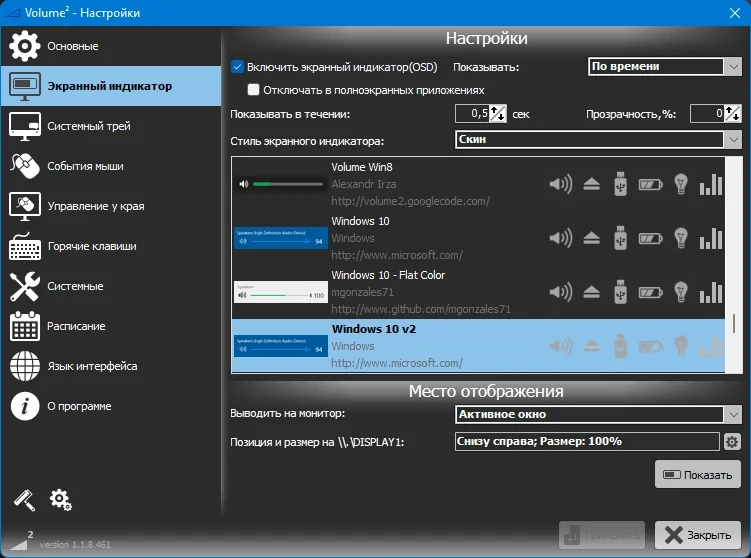
Task: Select the Windows 10 - Flat Color skin
Action: [x=478, y=292]
